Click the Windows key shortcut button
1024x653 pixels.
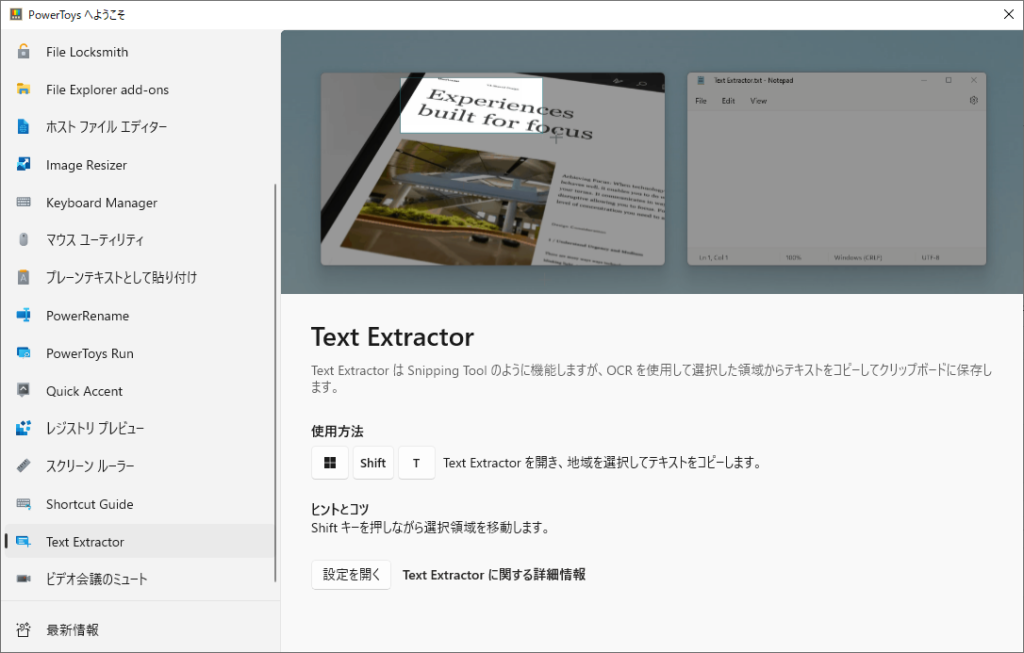[x=330, y=463]
